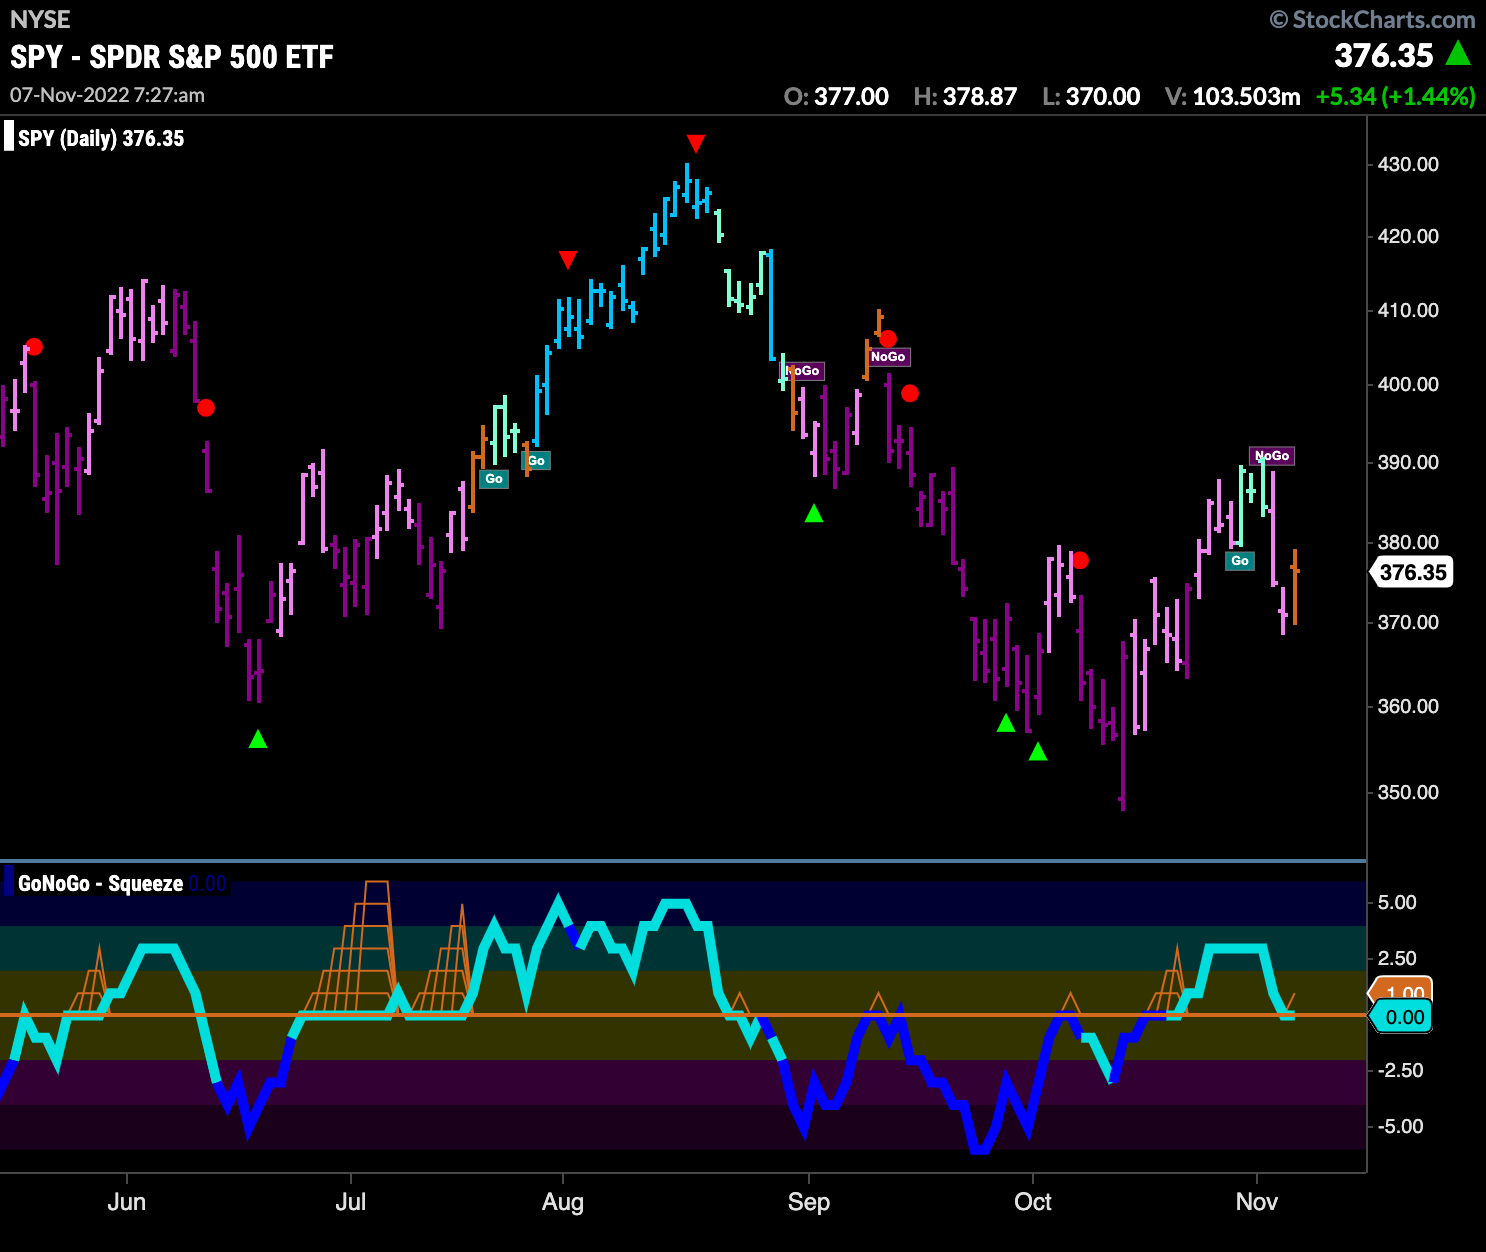Viewport: 1486px width, 1252px height.
Task: Click the faint 0.00 value after GoNoGo - Squeeze
Action: click(x=208, y=884)
